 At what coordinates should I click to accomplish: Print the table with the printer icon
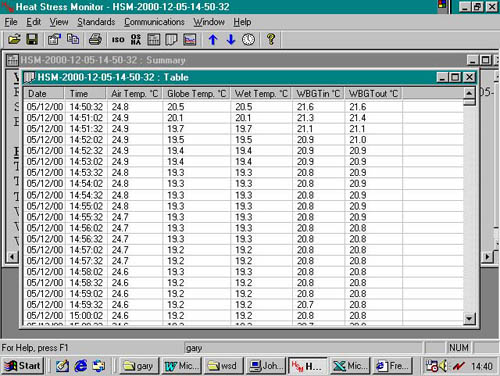[95, 40]
